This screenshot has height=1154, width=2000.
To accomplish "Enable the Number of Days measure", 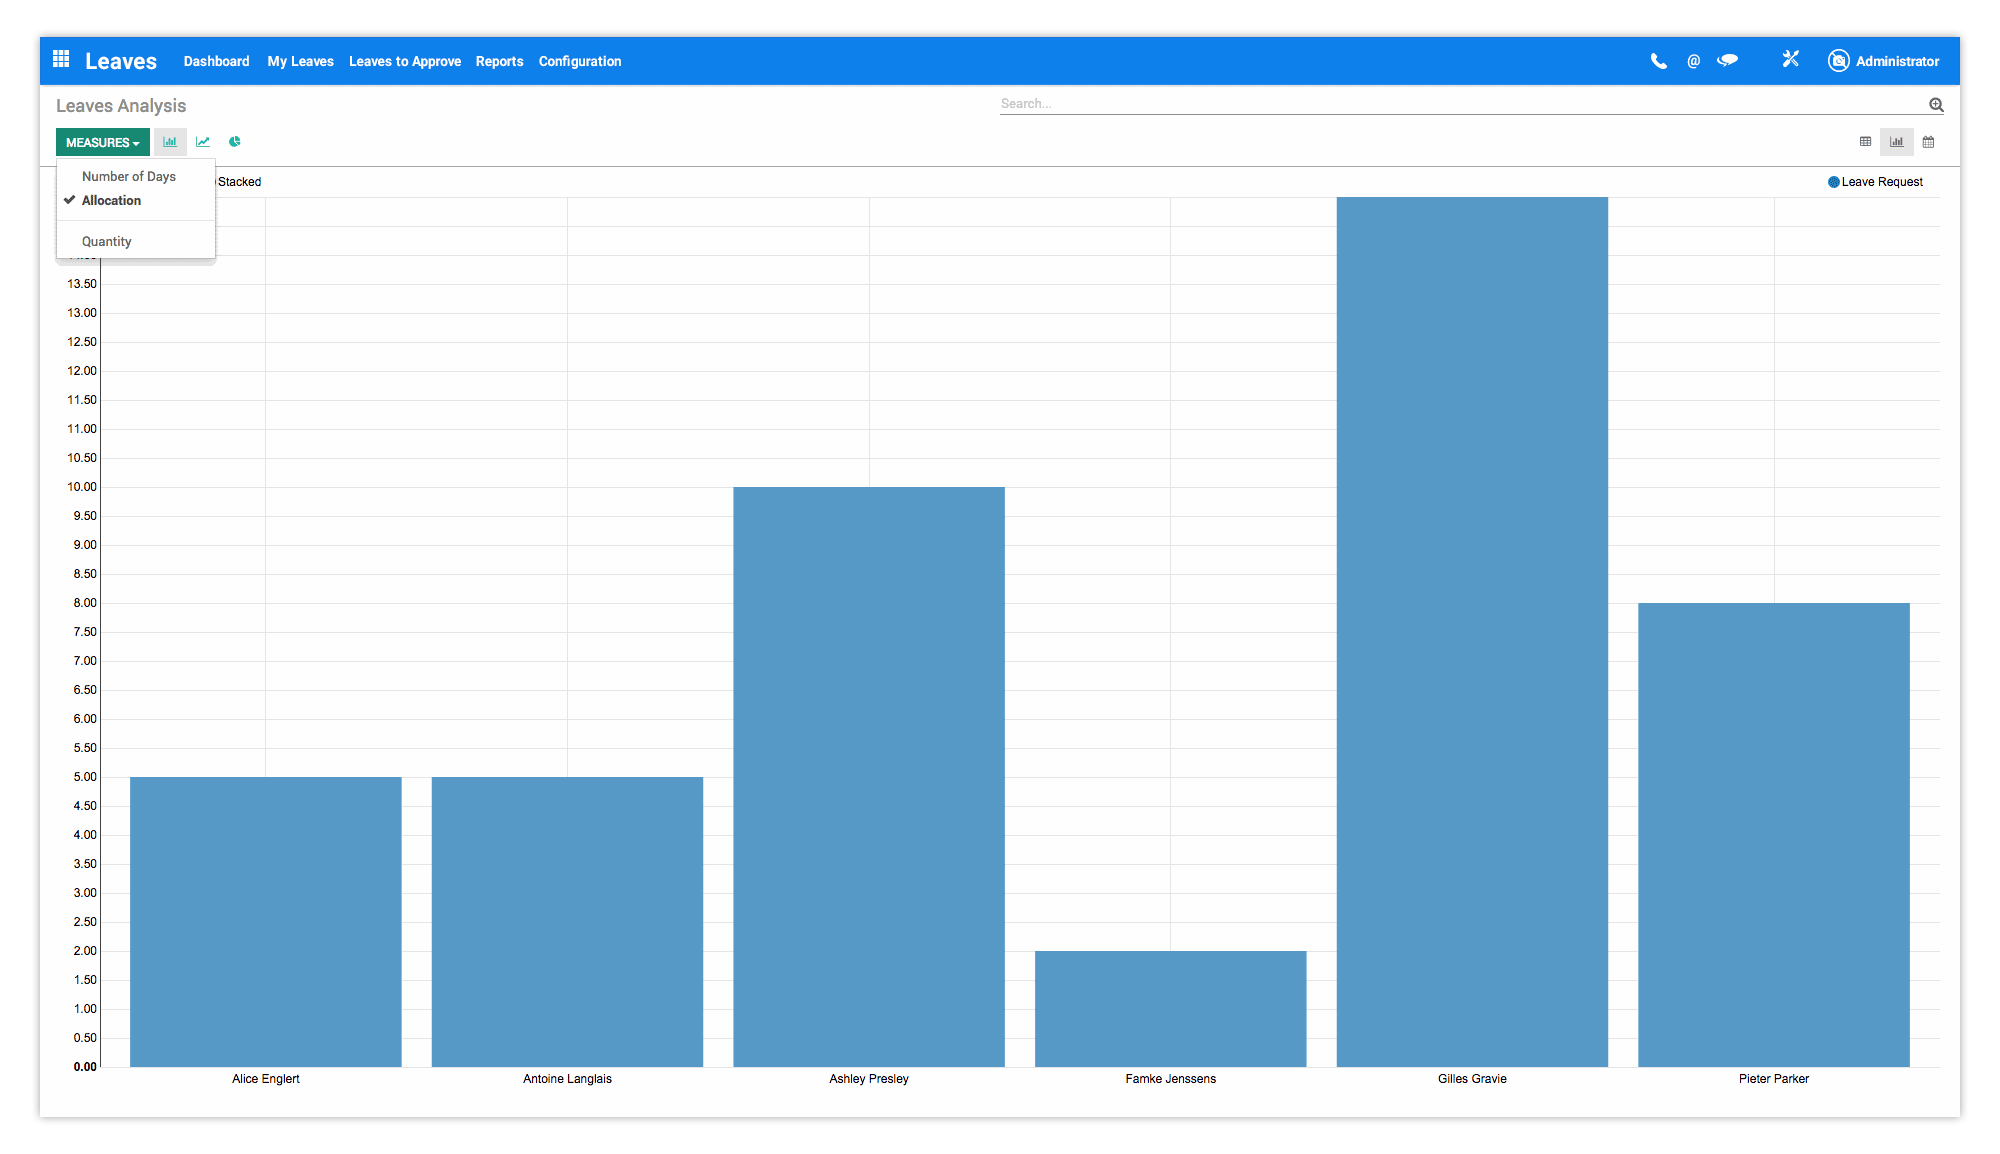I will point(128,177).
